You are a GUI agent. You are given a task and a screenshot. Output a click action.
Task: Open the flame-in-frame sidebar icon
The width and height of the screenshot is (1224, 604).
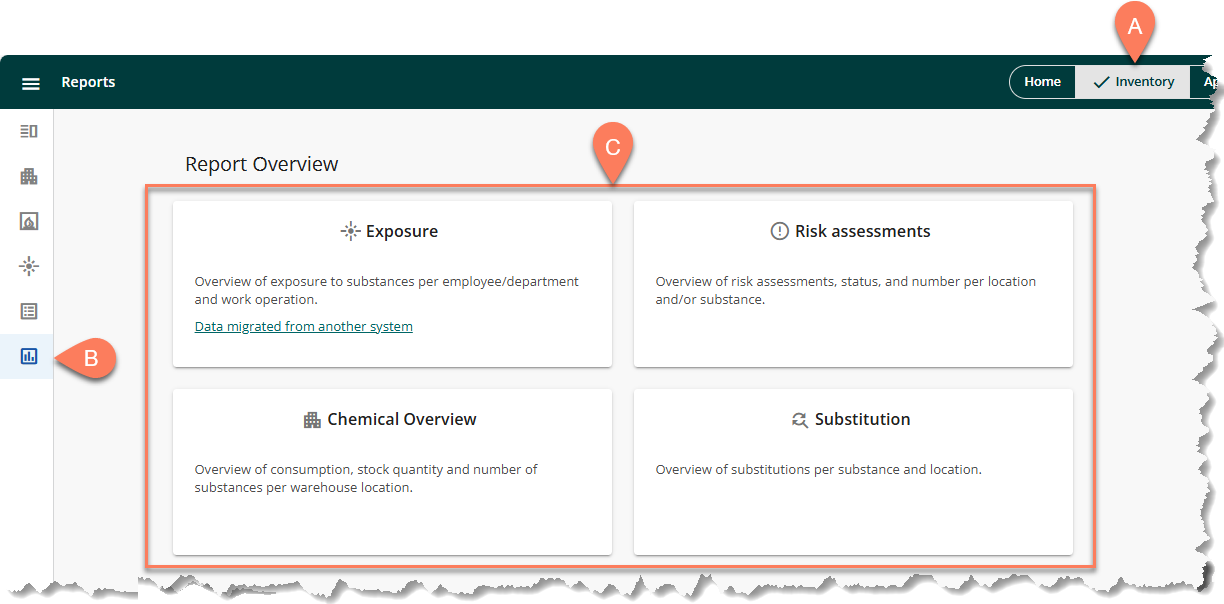point(29,221)
